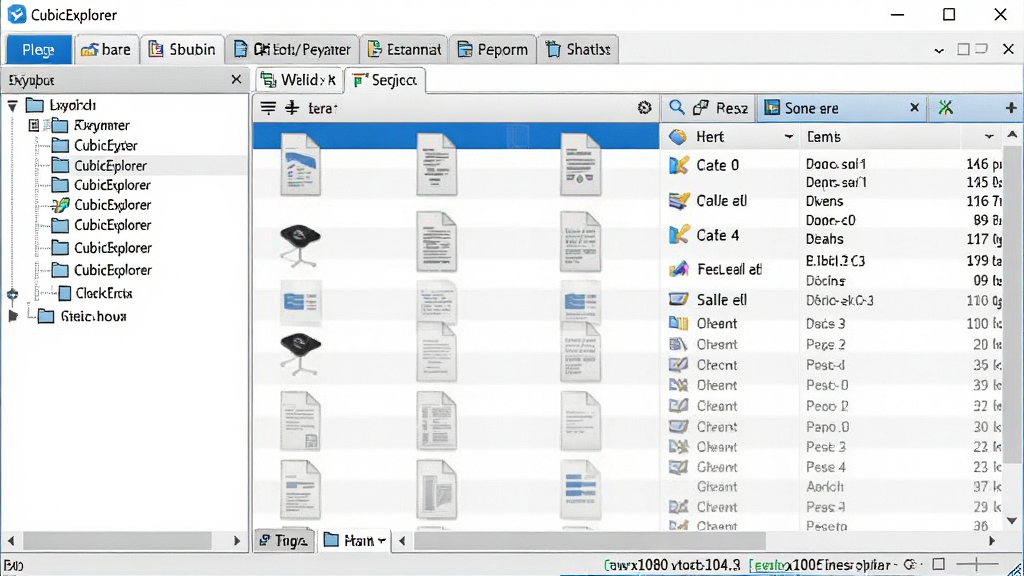The height and width of the screenshot is (576, 1024).
Task: Click the Fecleall etl item icon
Action: click(679, 268)
